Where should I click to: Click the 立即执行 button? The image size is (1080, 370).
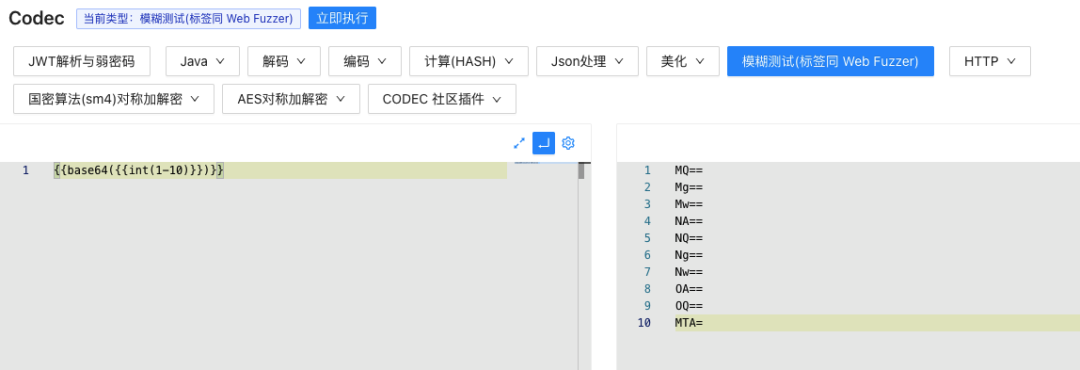click(x=342, y=18)
